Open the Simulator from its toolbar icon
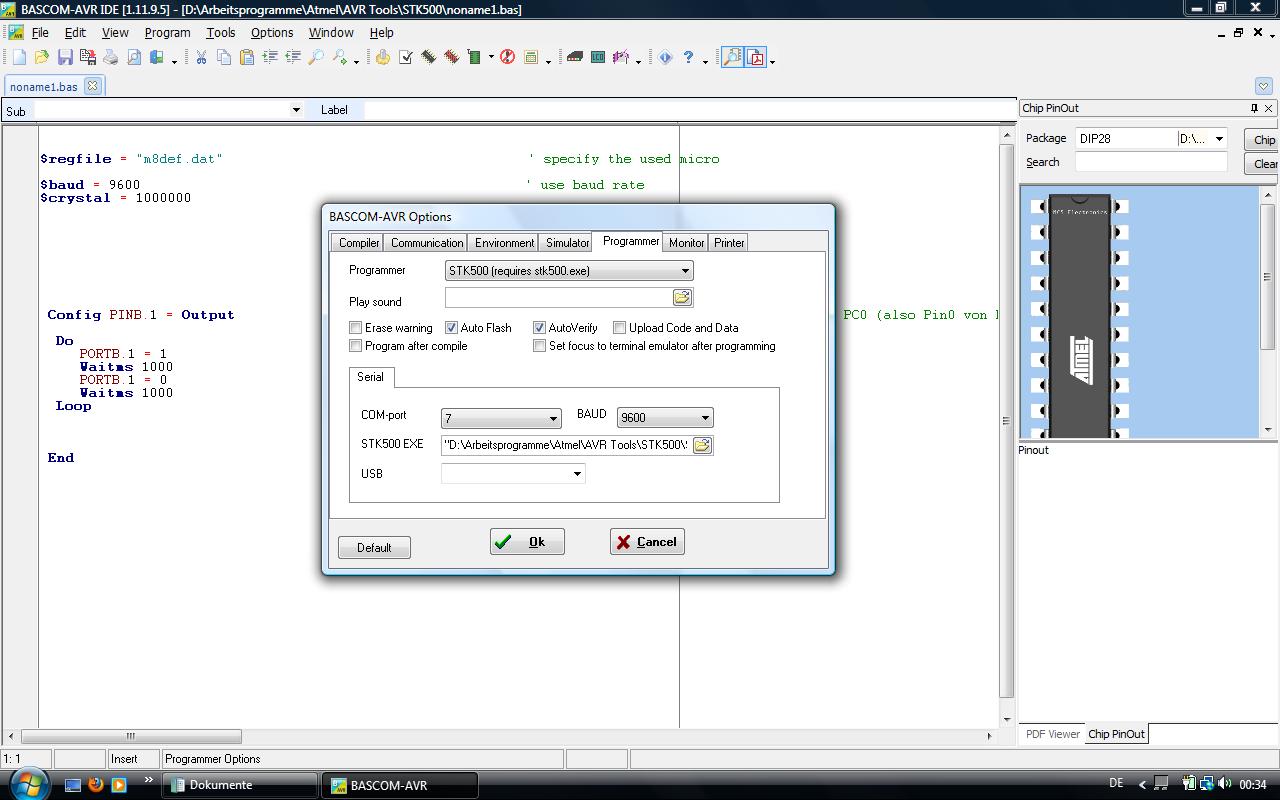The image size is (1280, 800). (x=531, y=58)
